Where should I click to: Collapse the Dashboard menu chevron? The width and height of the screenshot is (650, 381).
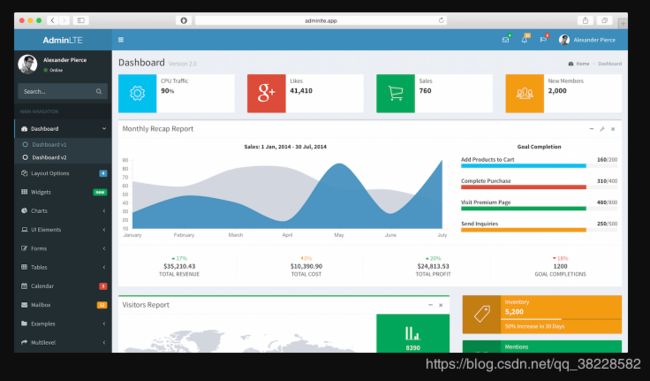pyautogui.click(x=104, y=129)
